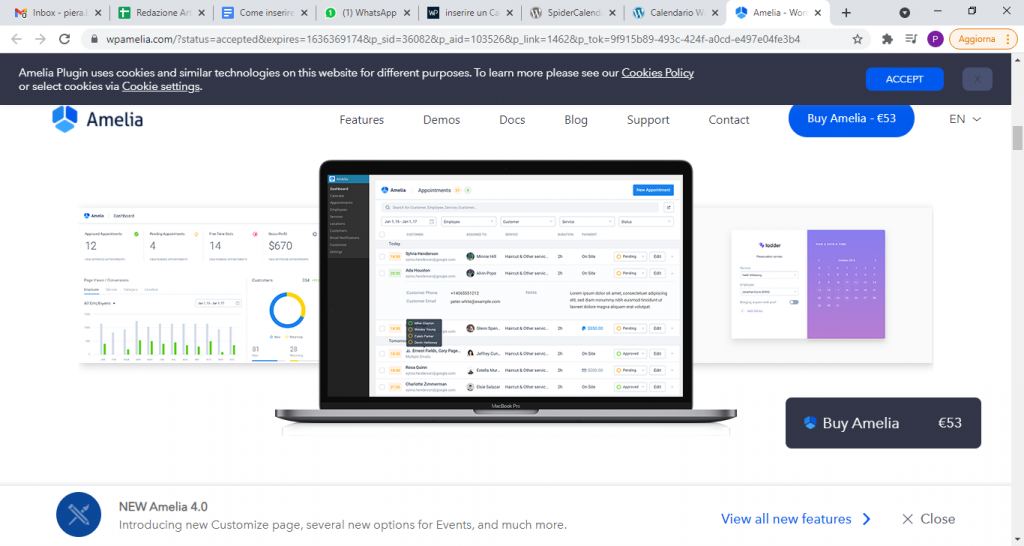1024x546 pixels.
Task: Open the browser extensions puzzle icon
Action: [x=887, y=39]
